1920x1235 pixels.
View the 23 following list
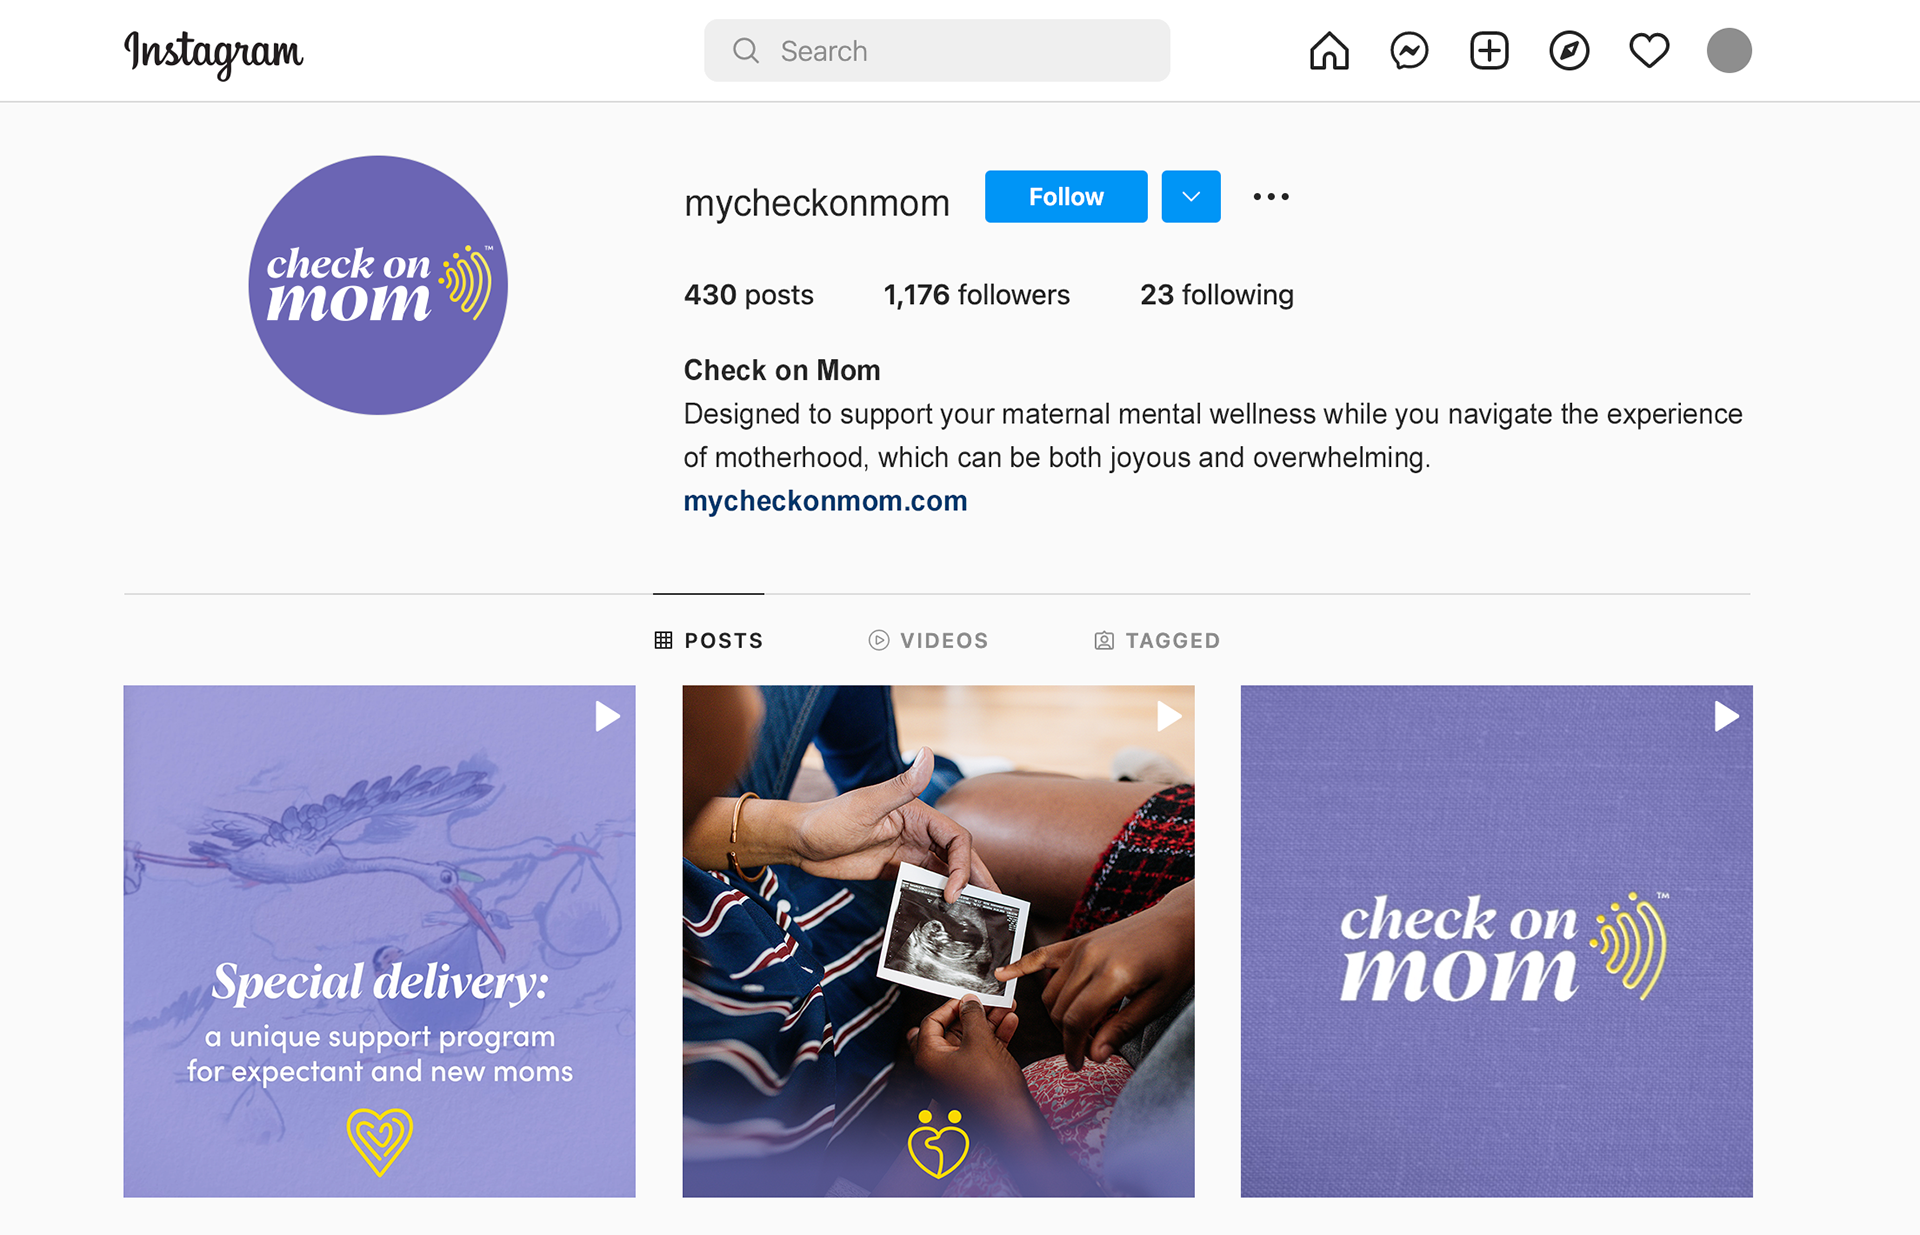[x=1216, y=295]
